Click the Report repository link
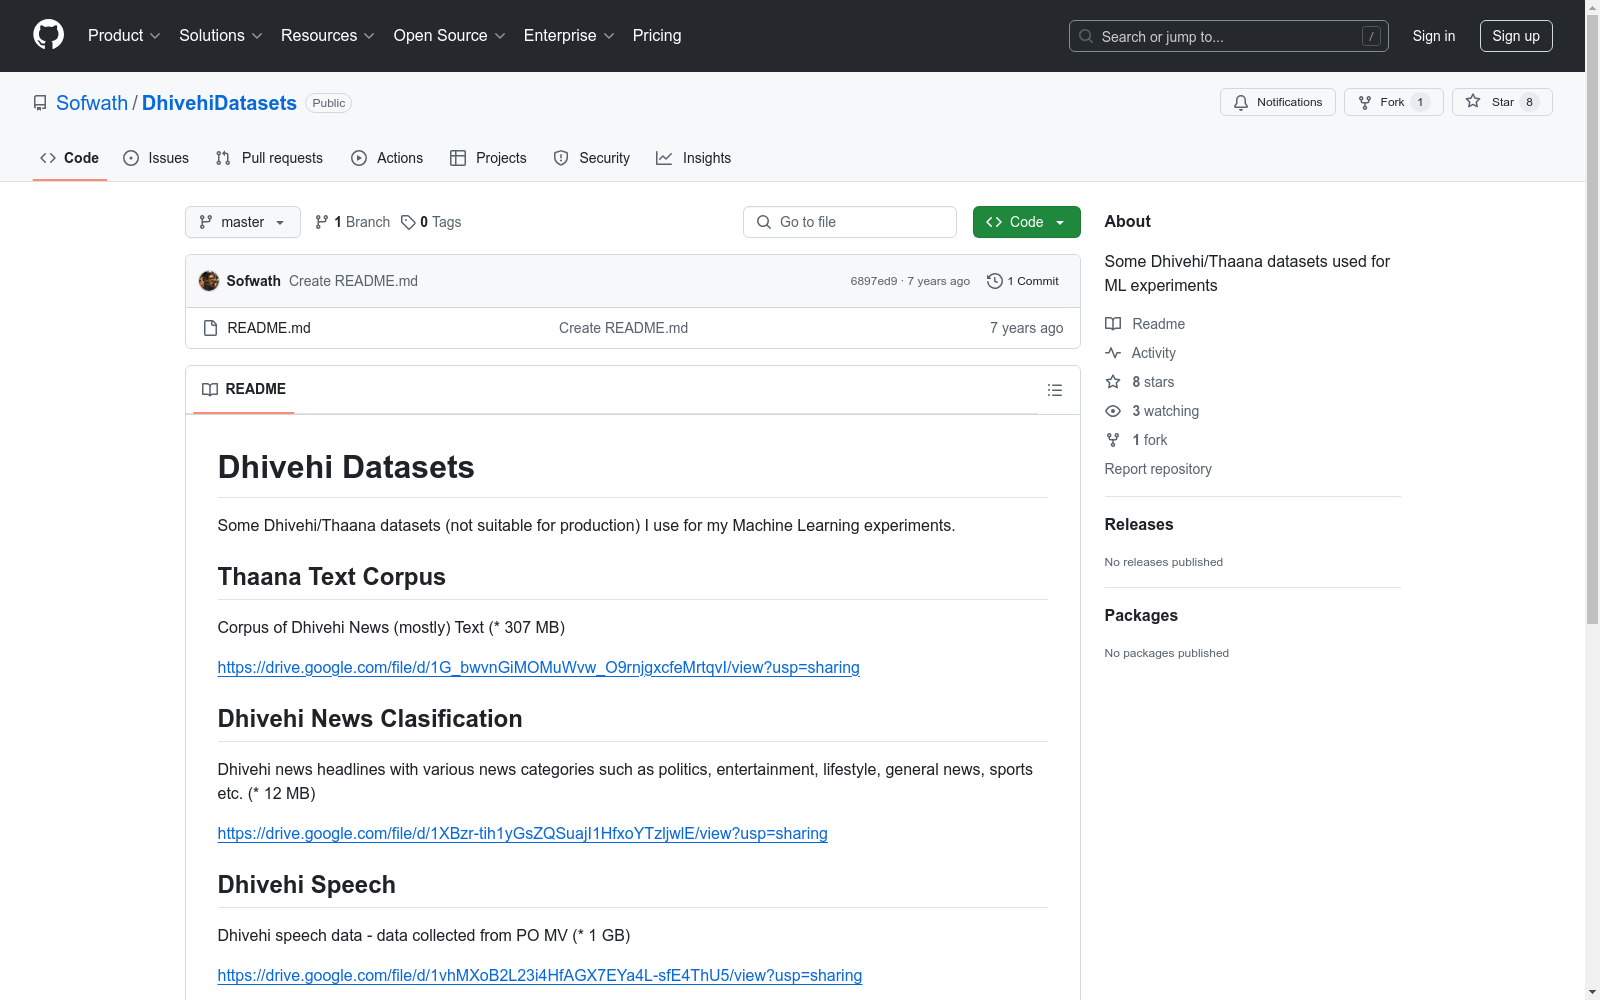The image size is (1600, 1000). (x=1158, y=469)
